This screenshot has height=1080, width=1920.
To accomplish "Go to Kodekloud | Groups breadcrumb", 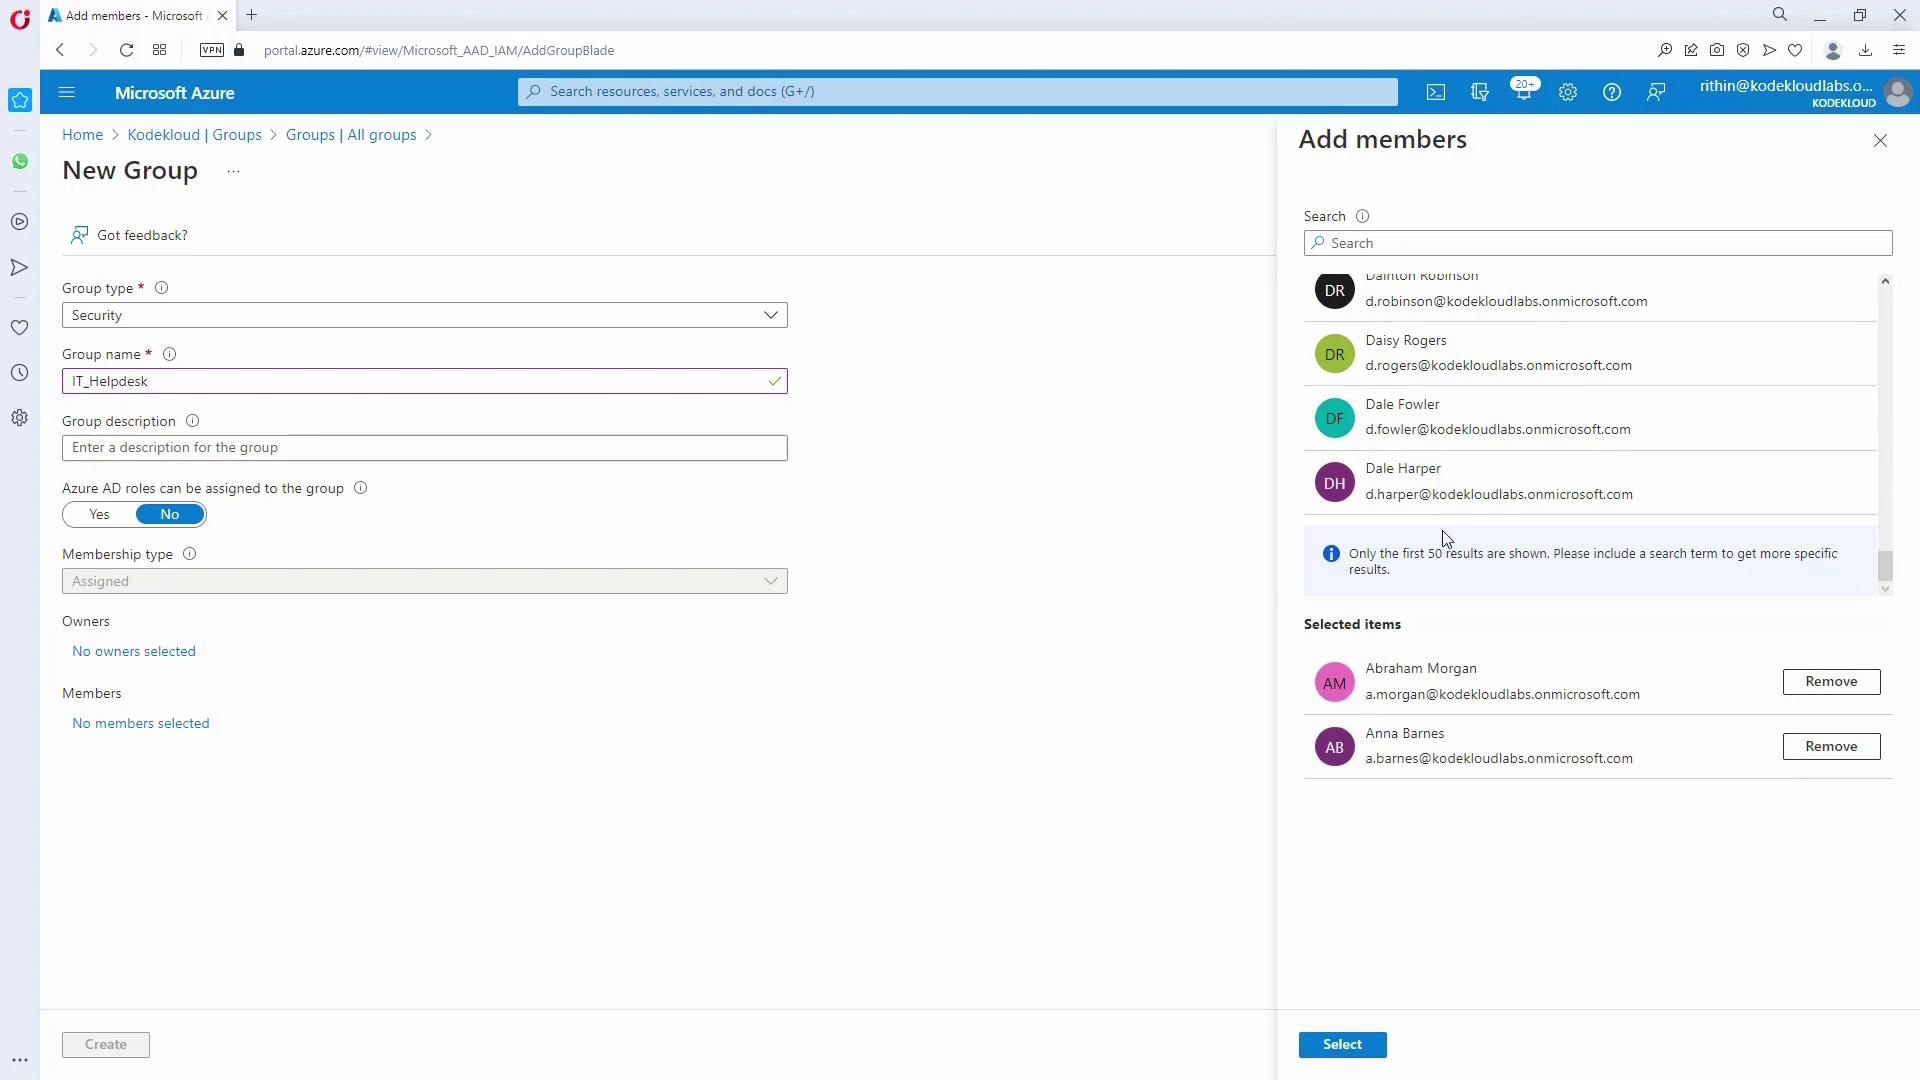I will [194, 135].
